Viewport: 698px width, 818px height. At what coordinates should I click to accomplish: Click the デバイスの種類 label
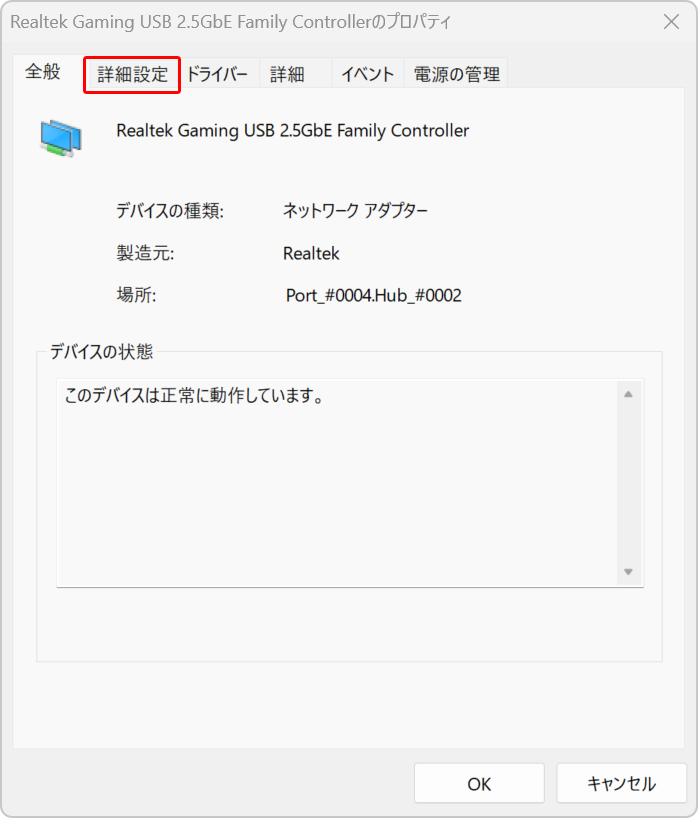coord(170,211)
